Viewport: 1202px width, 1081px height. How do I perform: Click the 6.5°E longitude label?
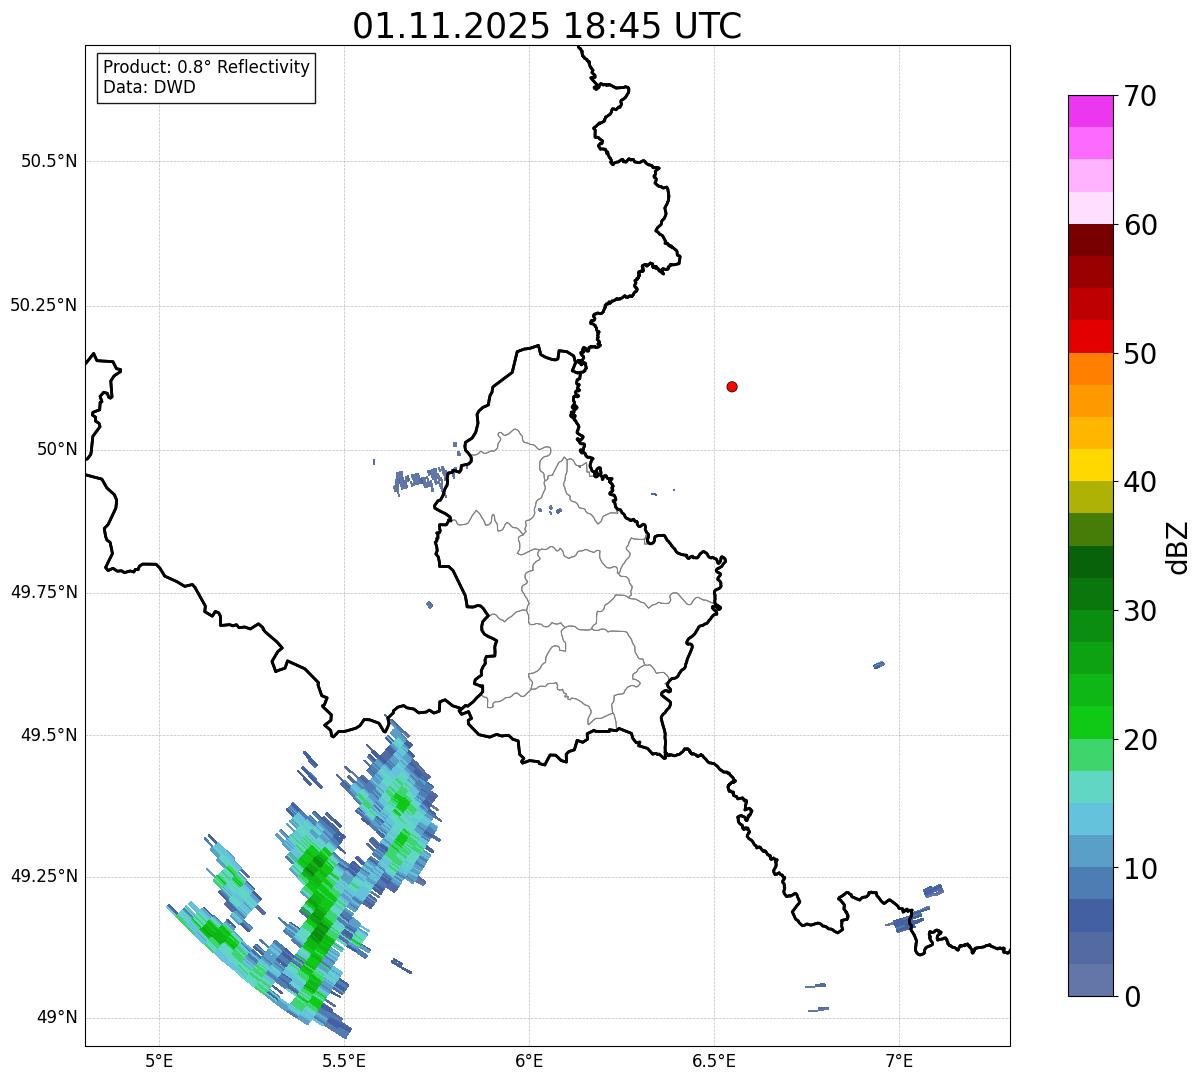point(714,1060)
